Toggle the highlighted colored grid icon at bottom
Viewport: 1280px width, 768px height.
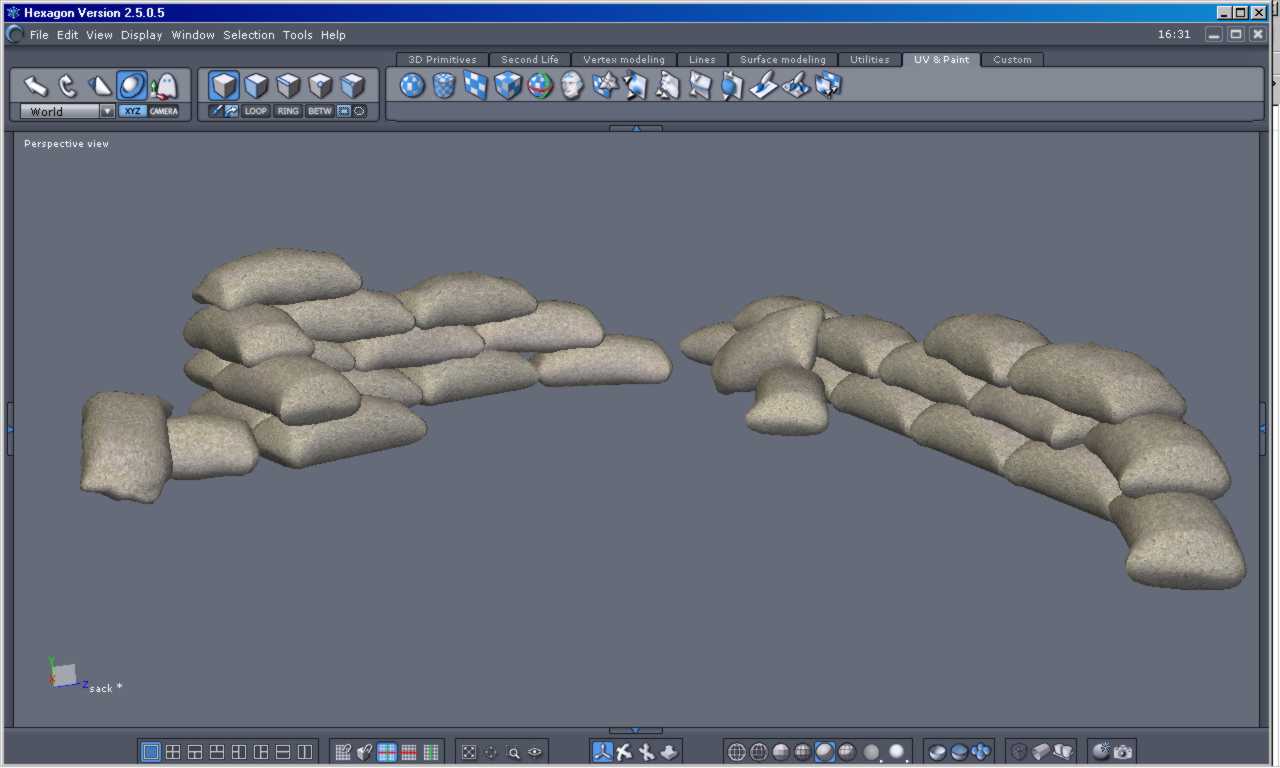click(387, 752)
